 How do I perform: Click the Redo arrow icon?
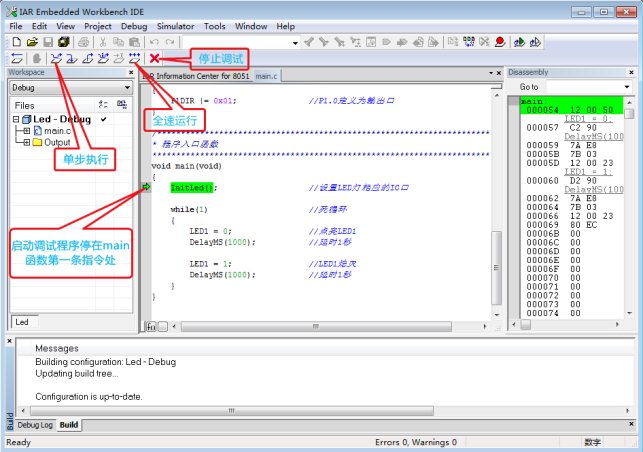[170, 42]
